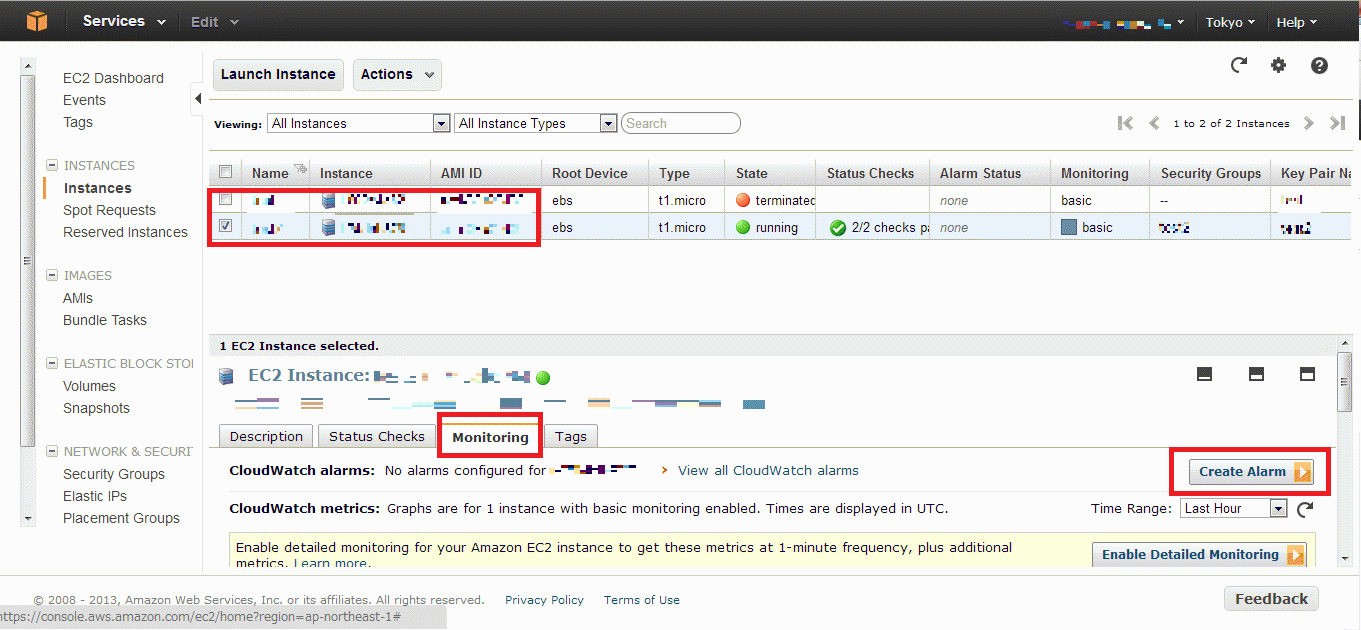
Task: Switch to the Tags tab
Action: coord(571,436)
